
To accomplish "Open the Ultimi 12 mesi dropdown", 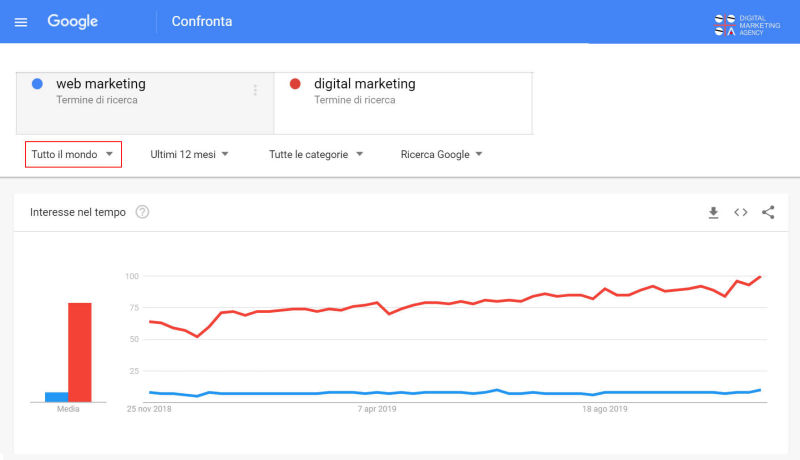I will (189, 154).
